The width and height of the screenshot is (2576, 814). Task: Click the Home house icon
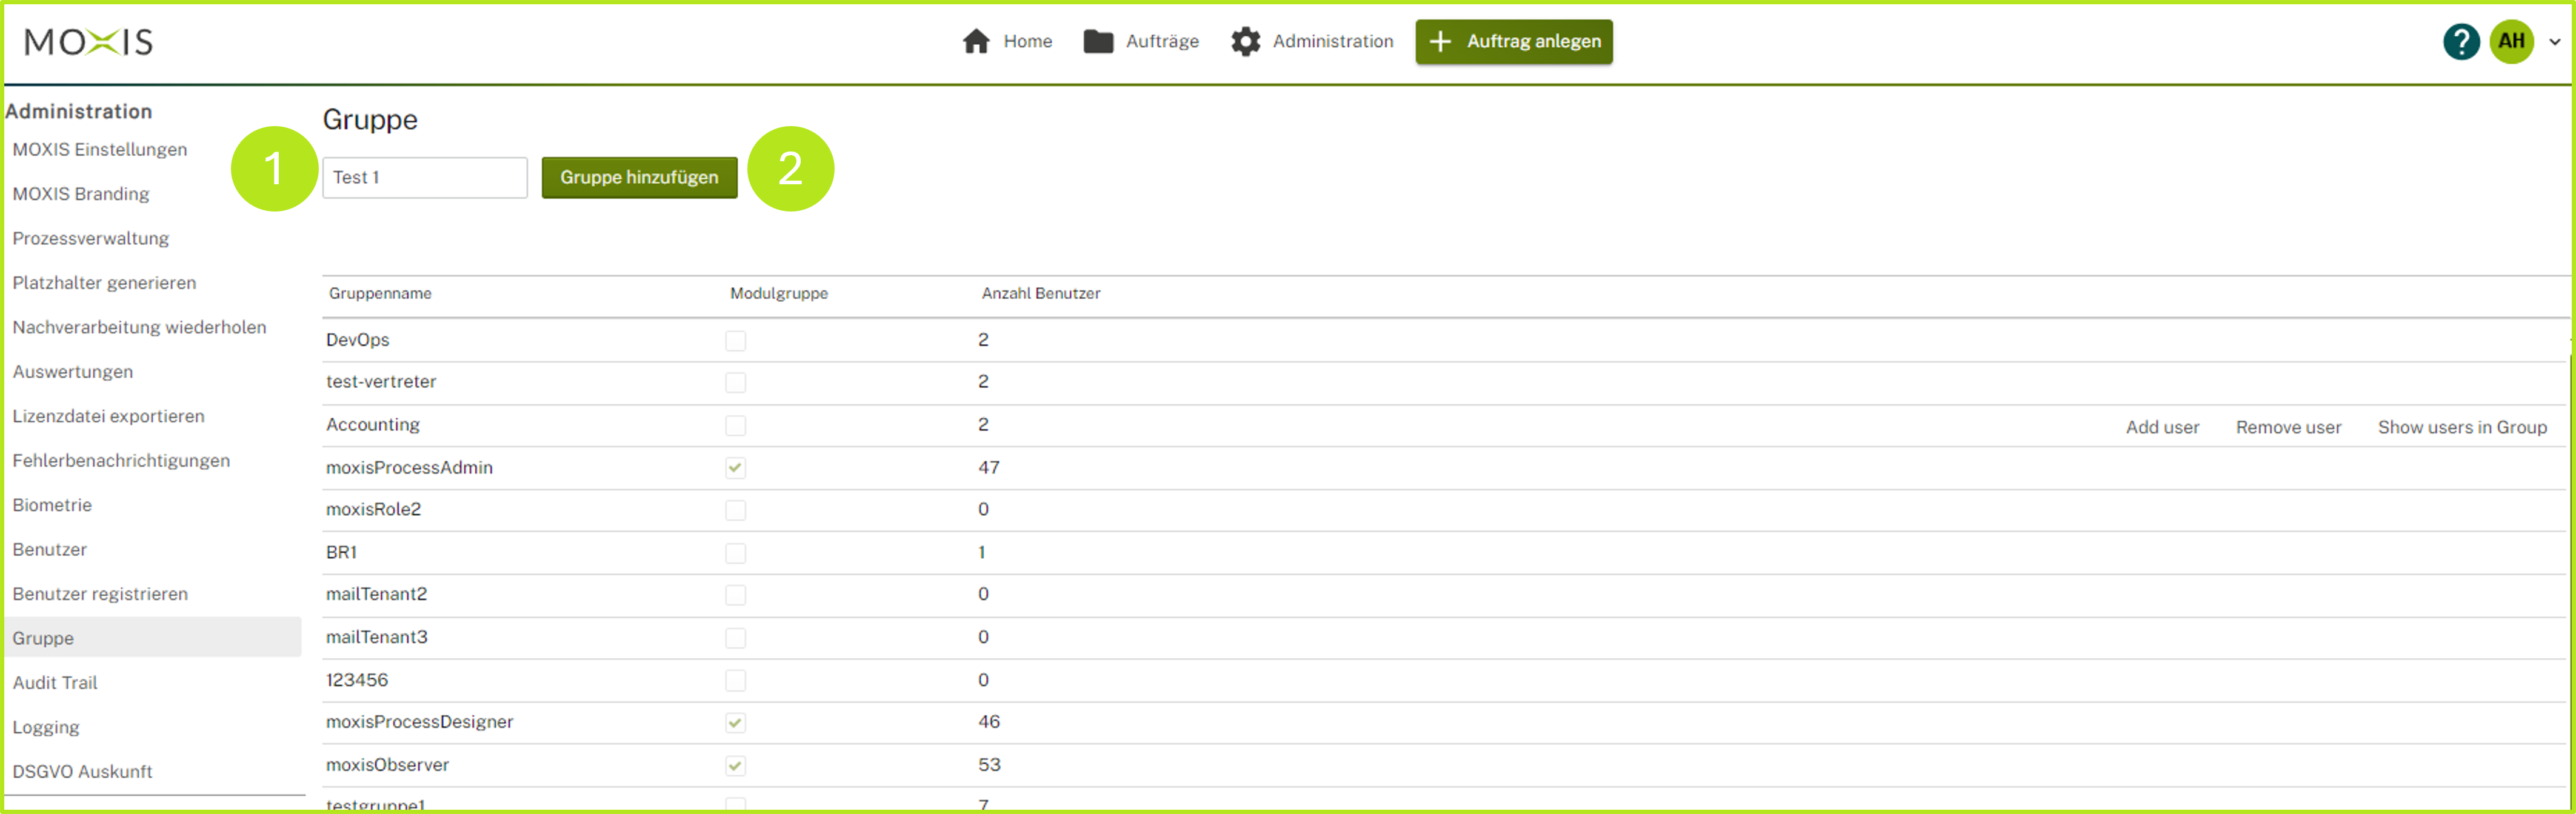(975, 41)
